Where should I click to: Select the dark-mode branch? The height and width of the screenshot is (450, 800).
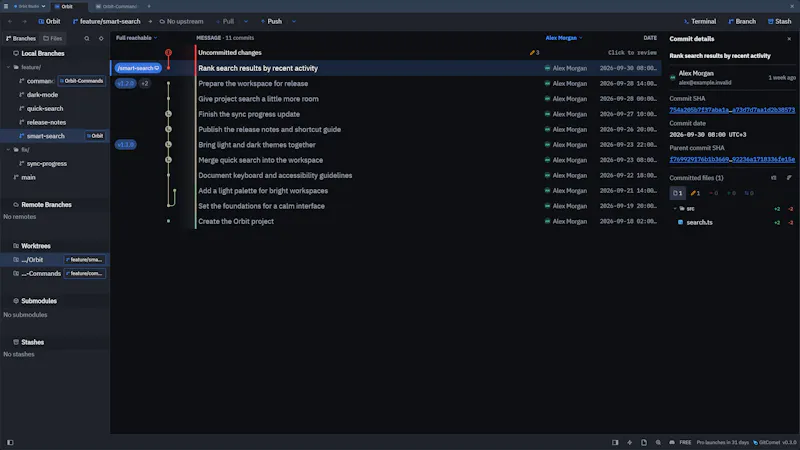tap(42, 94)
